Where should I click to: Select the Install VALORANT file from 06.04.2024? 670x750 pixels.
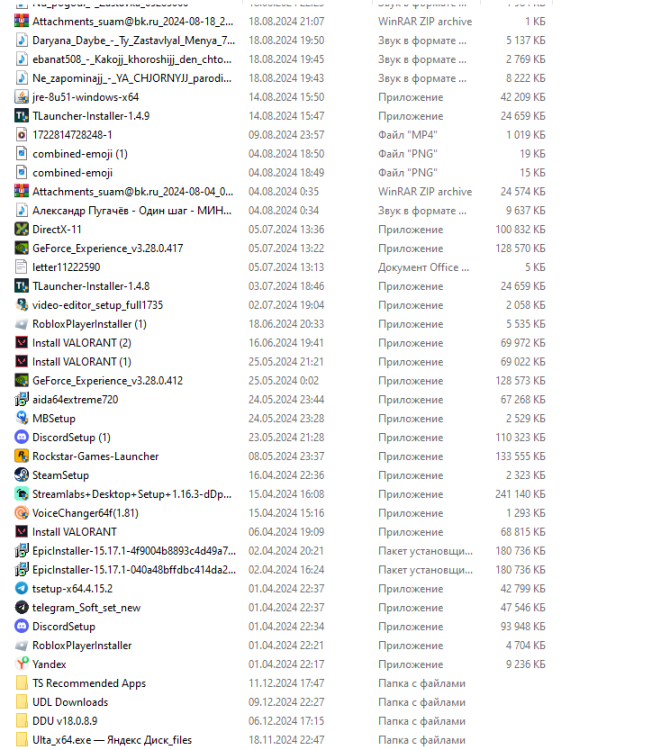(74, 532)
